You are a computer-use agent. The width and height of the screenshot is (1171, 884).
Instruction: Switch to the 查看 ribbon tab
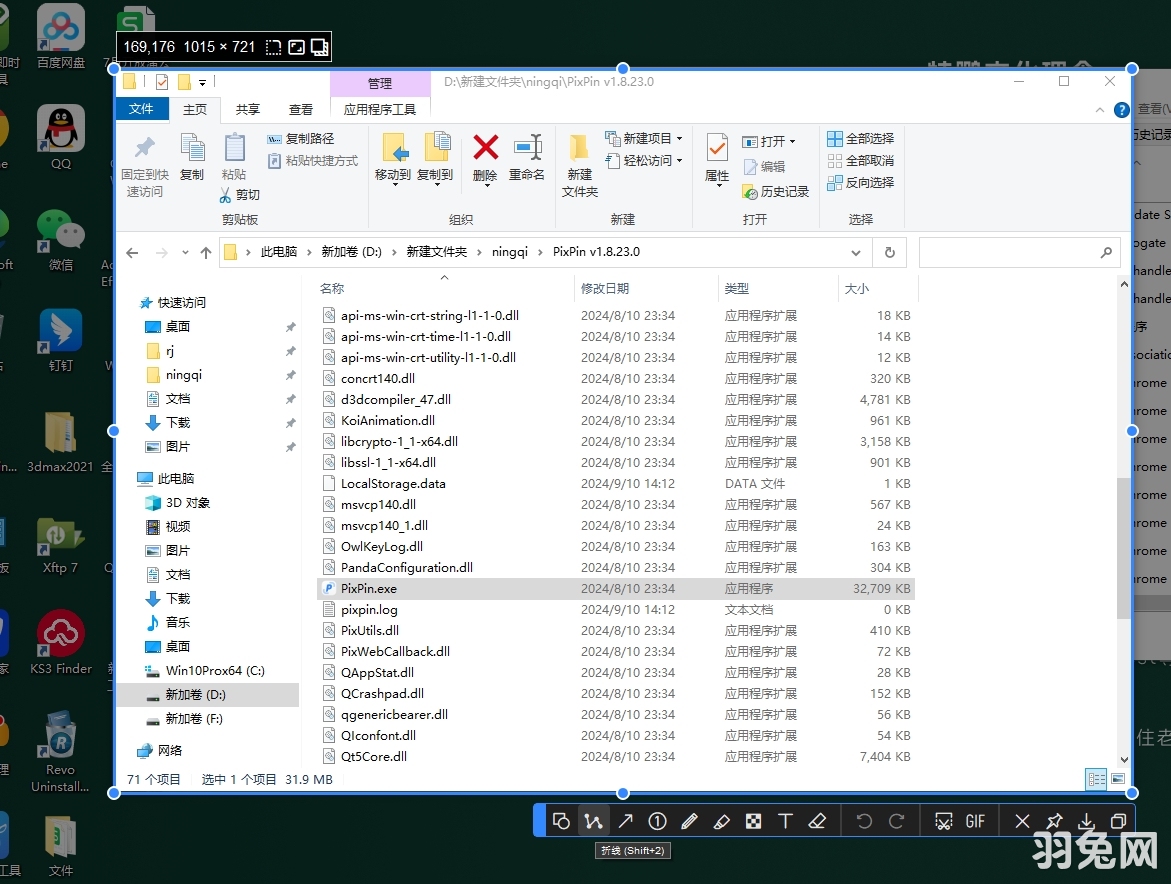point(300,110)
